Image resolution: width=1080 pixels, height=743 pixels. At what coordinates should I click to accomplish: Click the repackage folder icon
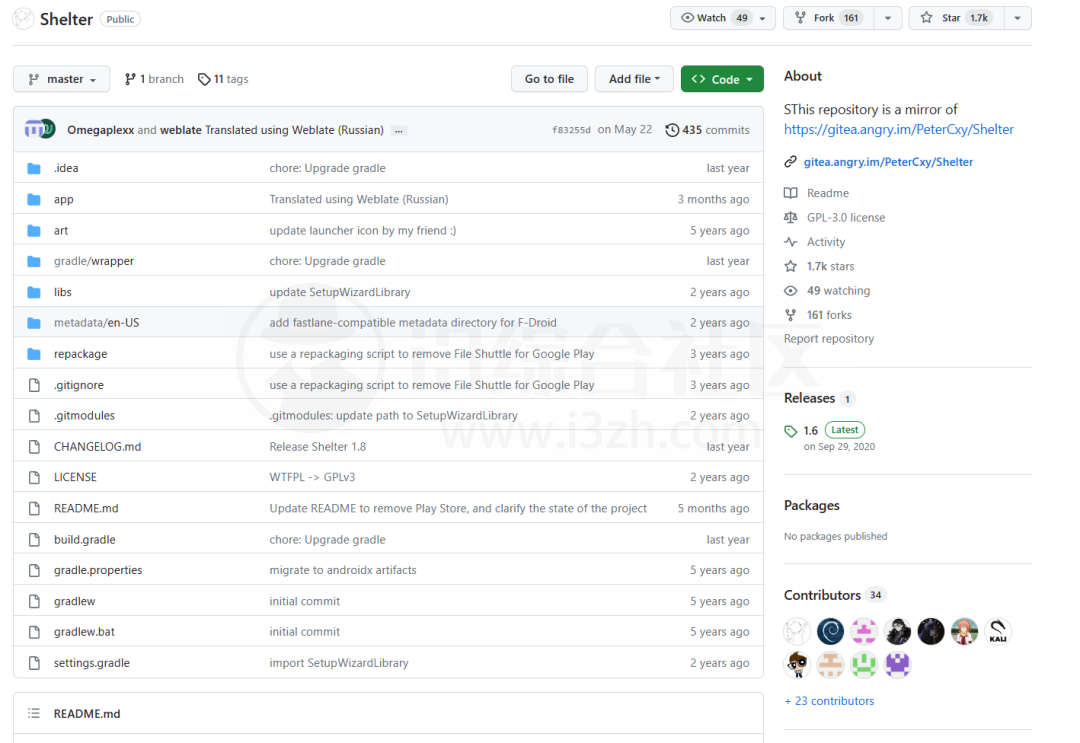34,354
